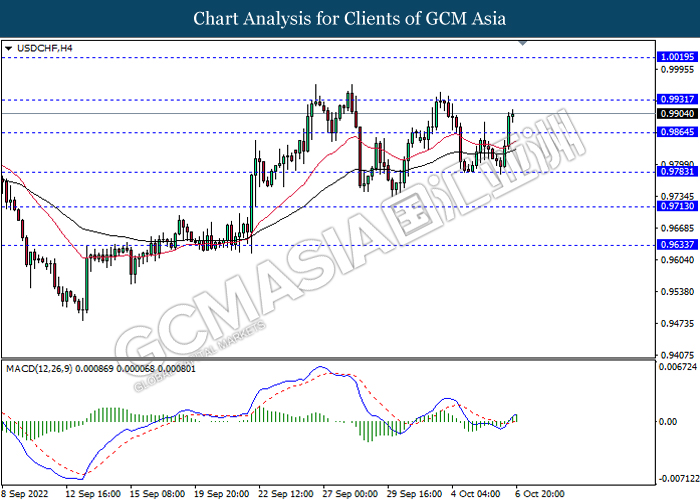Click the 27 Sep 00:00 time label
This screenshot has width=700, height=500.
point(350,494)
